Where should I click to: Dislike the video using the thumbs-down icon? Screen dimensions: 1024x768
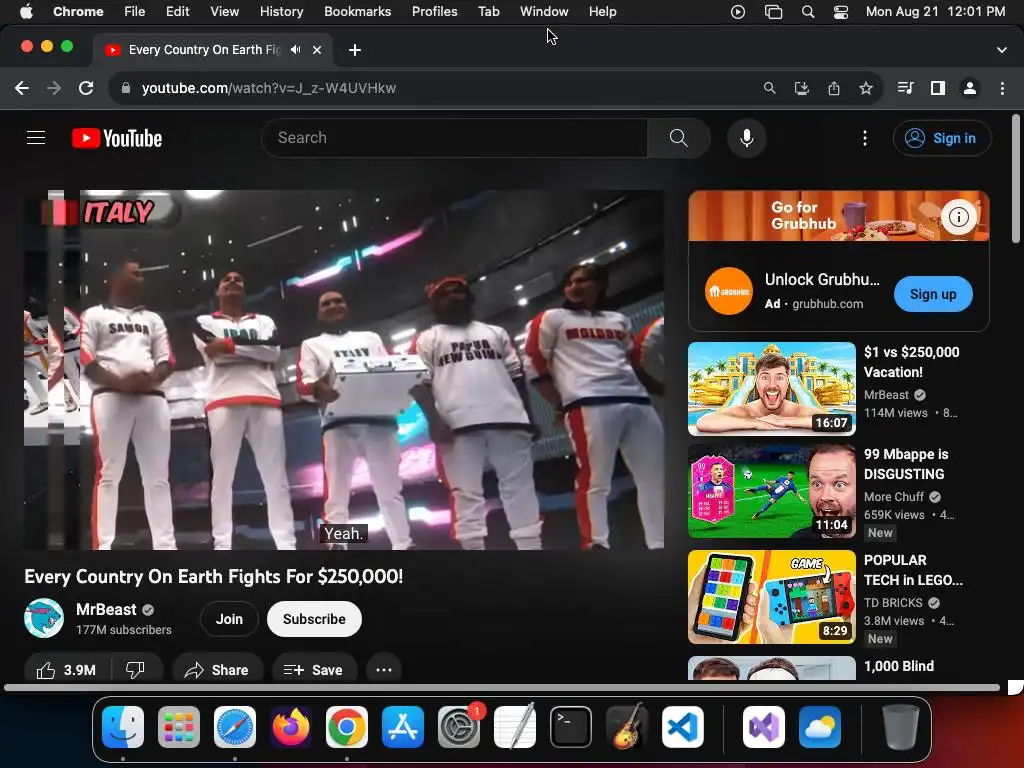pyautogui.click(x=135, y=670)
